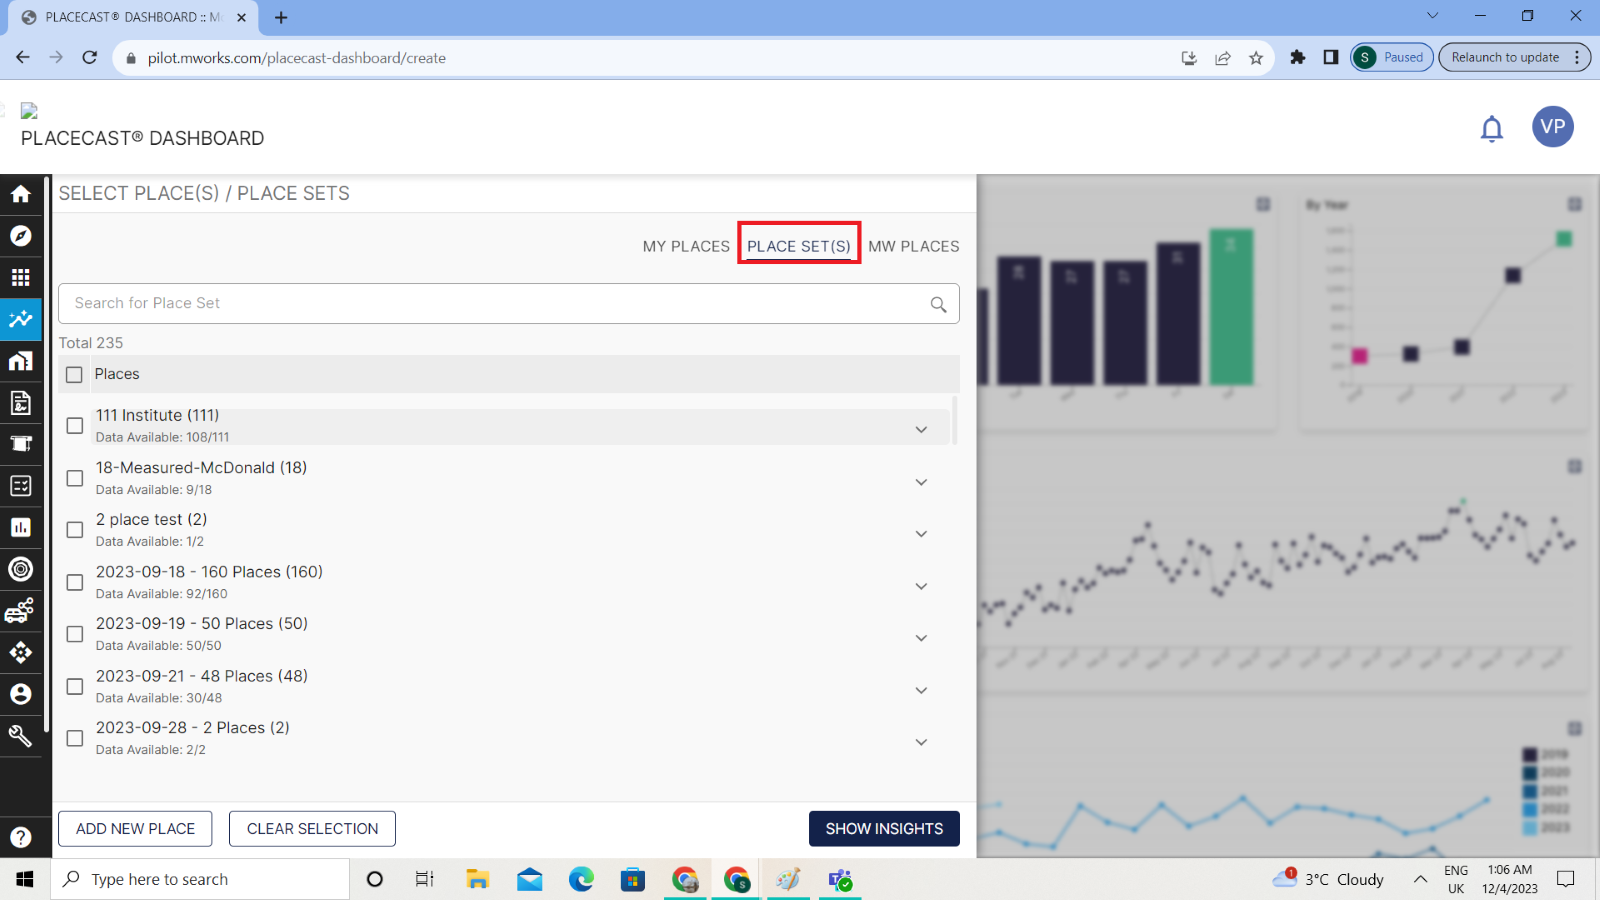Open the wrench tools sidebar icon
This screenshot has height=900, width=1600.
[x=21, y=736]
